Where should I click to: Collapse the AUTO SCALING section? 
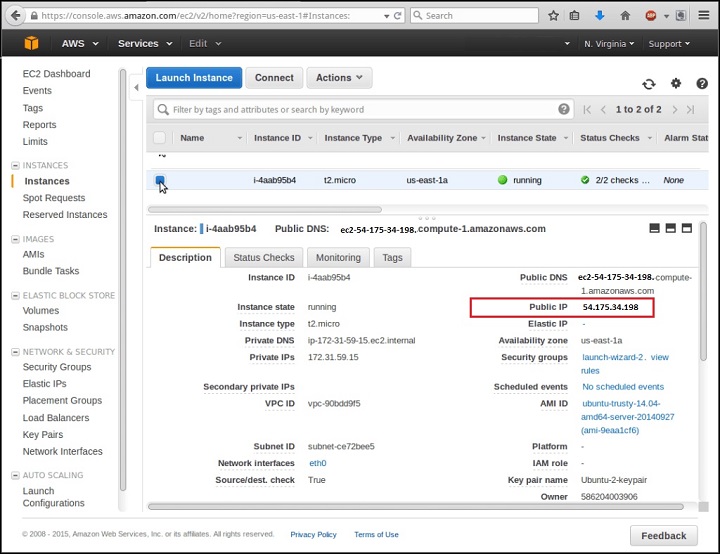point(15,475)
